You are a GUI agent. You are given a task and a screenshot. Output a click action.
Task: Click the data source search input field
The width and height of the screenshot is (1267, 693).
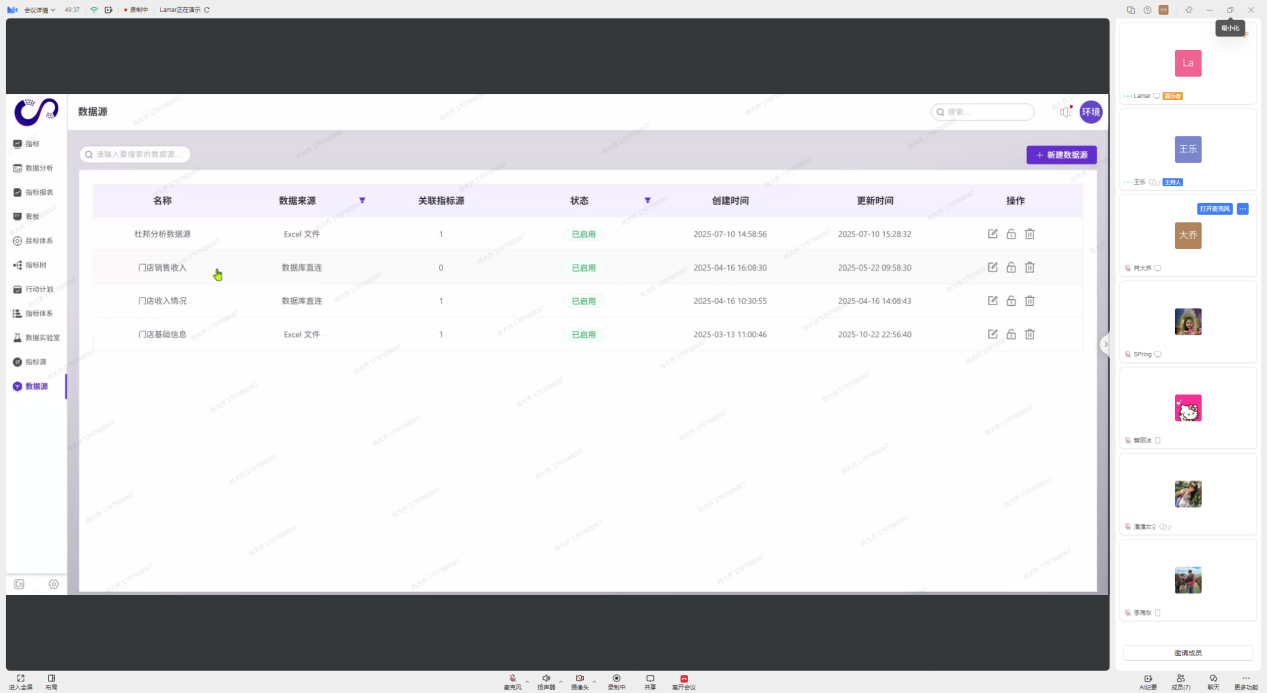coord(136,155)
